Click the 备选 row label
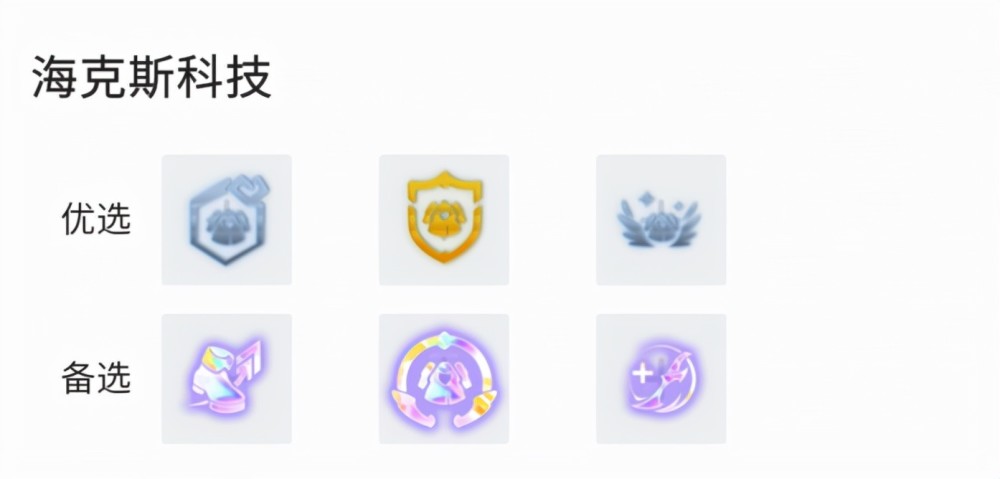 click(x=96, y=378)
